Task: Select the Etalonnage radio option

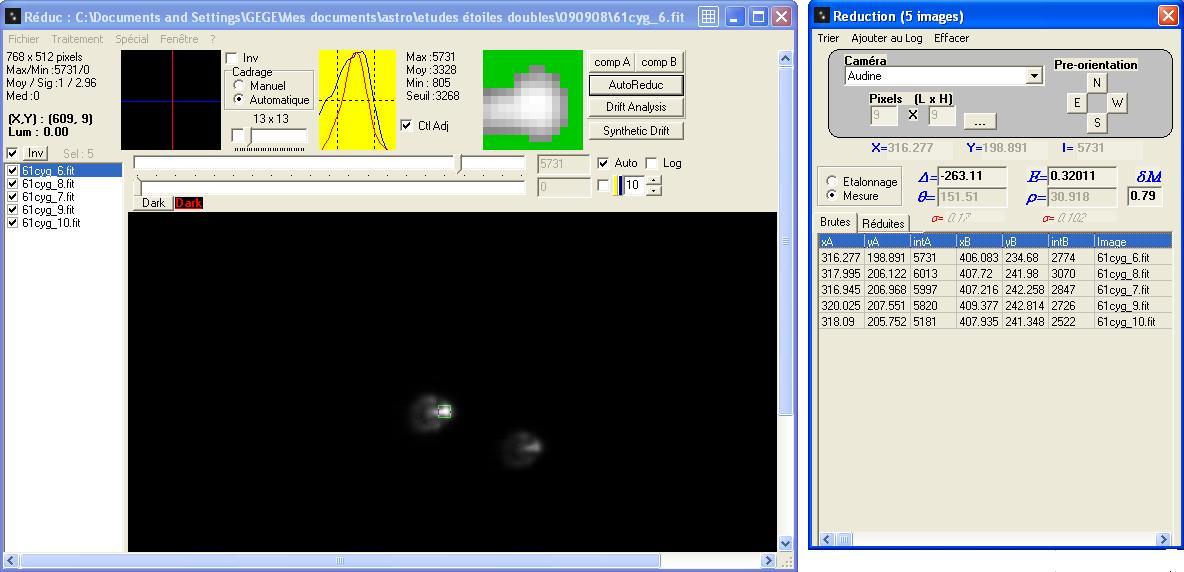Action: pyautogui.click(x=832, y=182)
